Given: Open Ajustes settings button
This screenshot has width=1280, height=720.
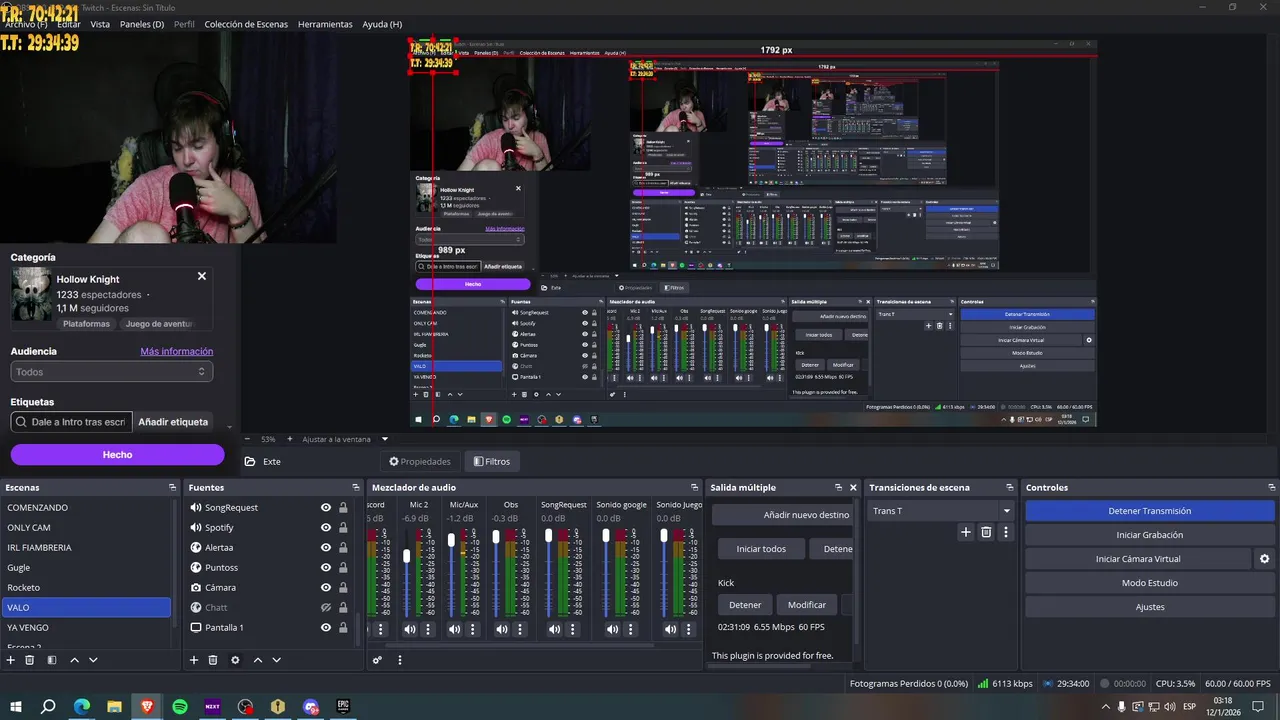Looking at the screenshot, I should (1150, 607).
